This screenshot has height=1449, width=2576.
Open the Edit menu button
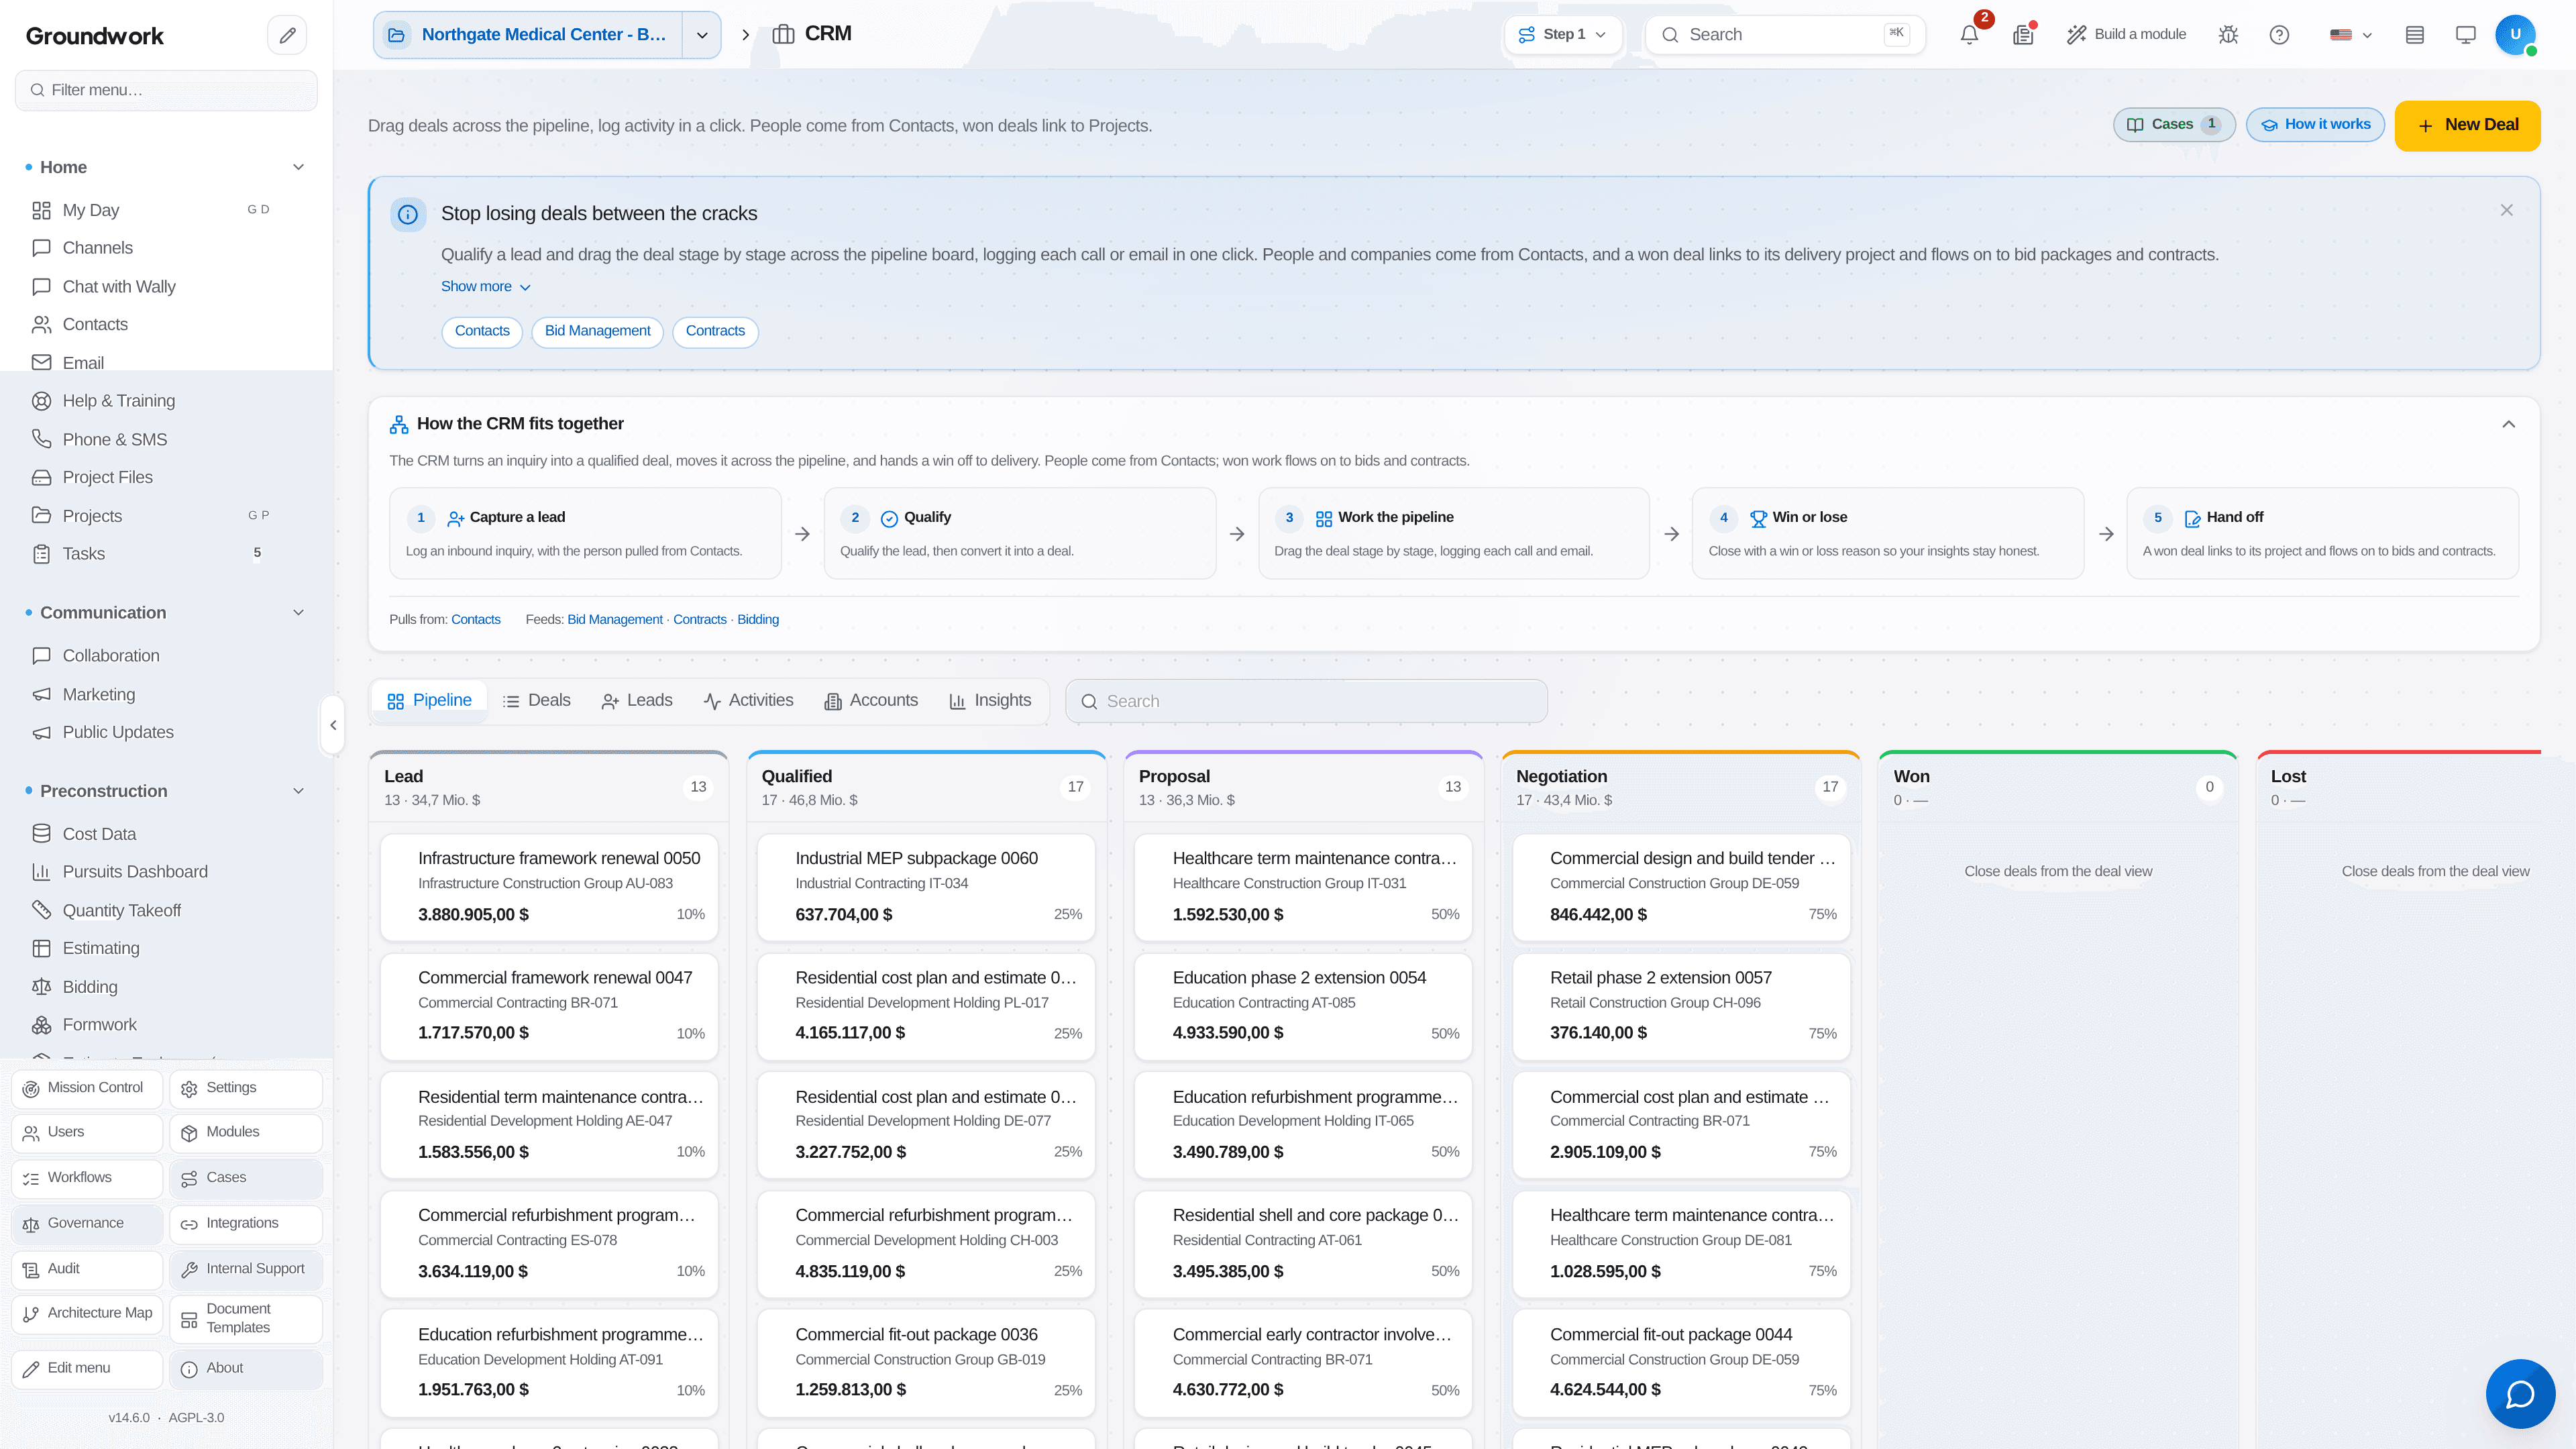click(x=87, y=1369)
